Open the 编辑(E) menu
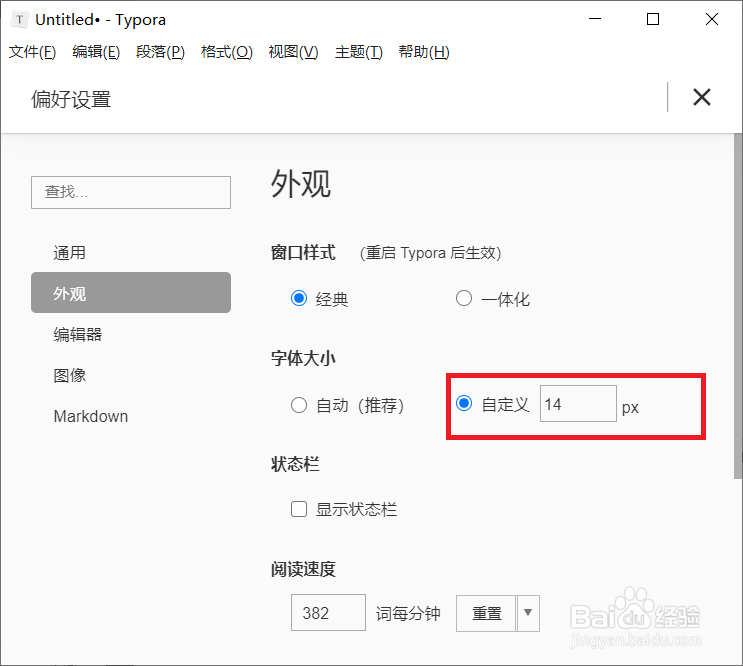This screenshot has height=666, width=743. (x=96, y=52)
